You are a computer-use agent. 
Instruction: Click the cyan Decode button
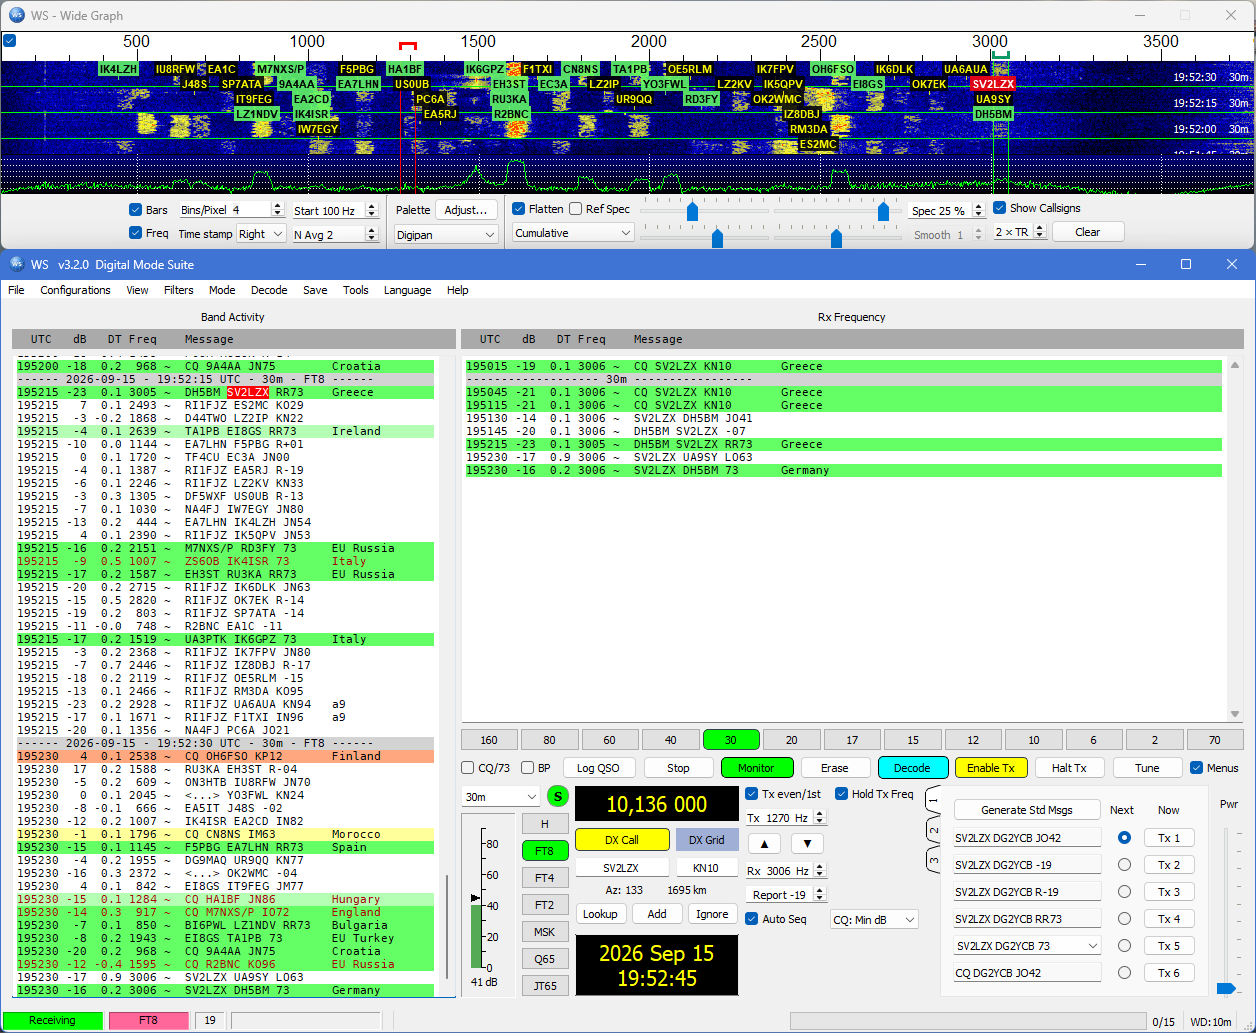coord(912,768)
